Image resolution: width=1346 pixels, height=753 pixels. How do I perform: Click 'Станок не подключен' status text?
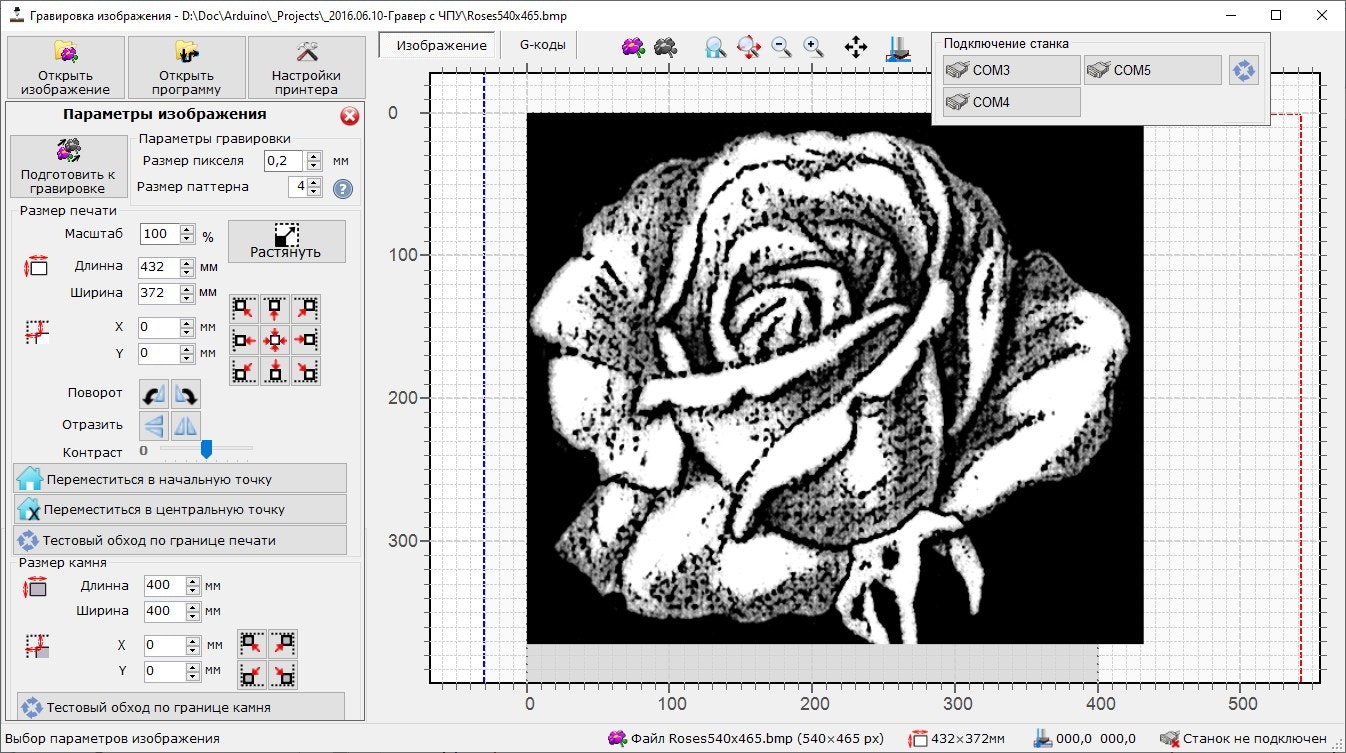tap(1255, 739)
